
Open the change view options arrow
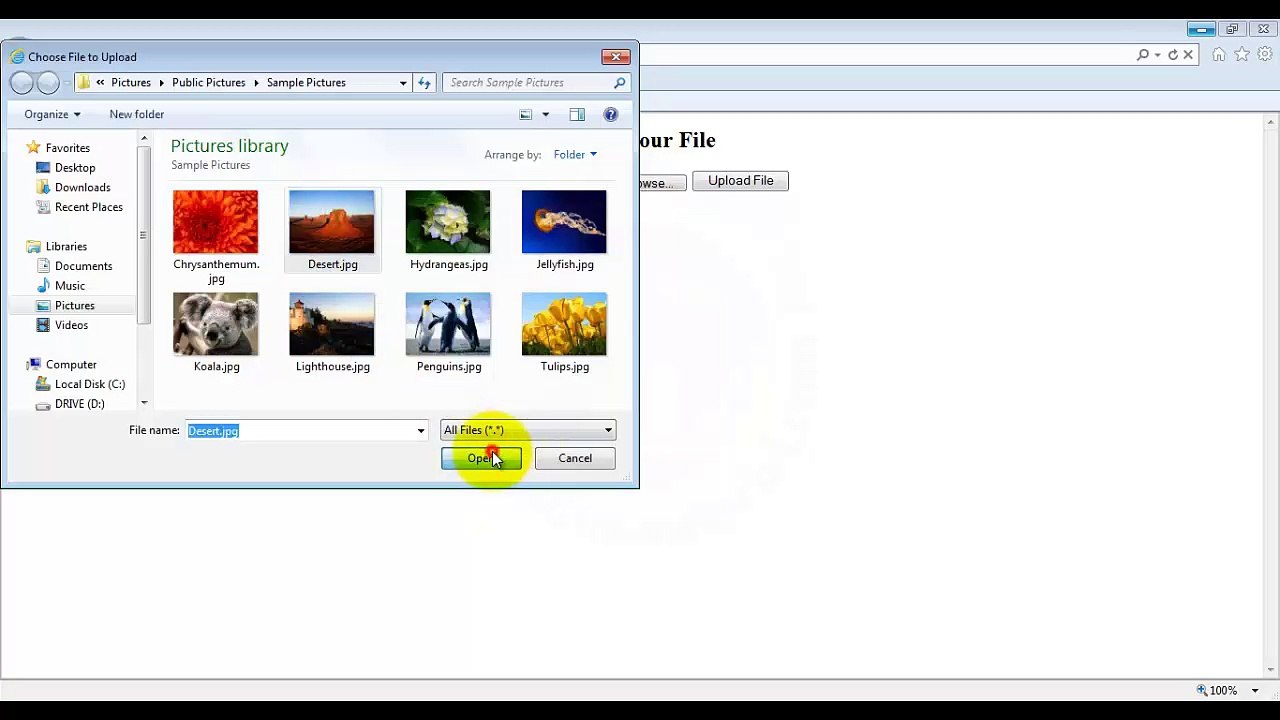(x=545, y=115)
